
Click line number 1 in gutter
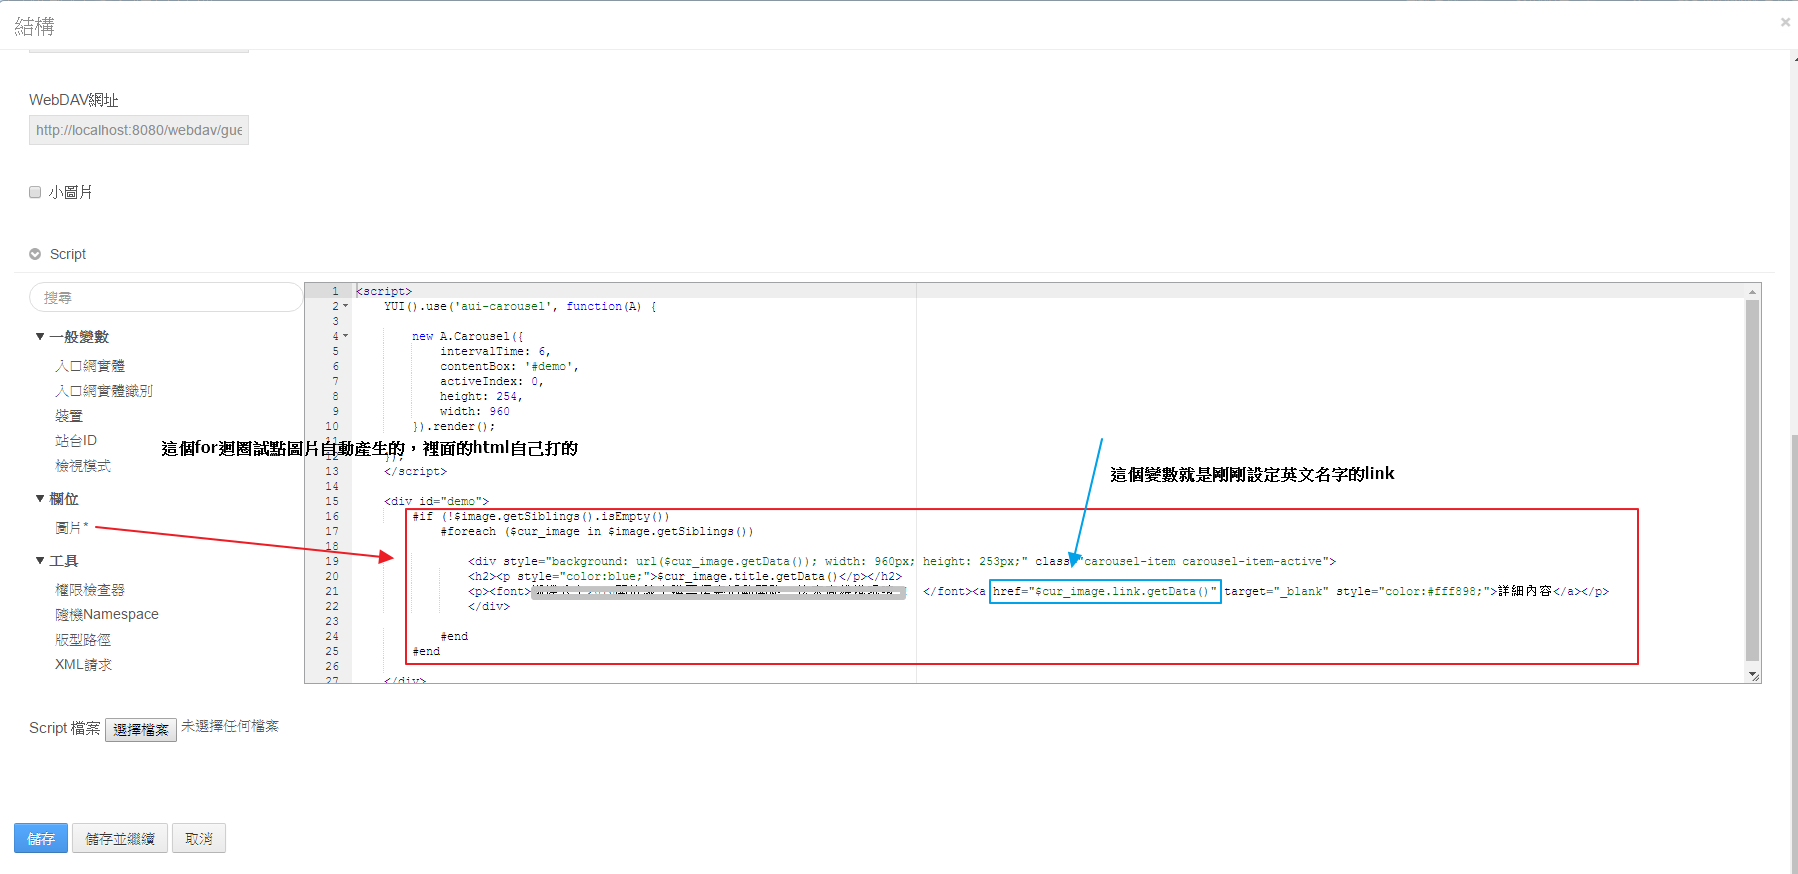pos(335,291)
